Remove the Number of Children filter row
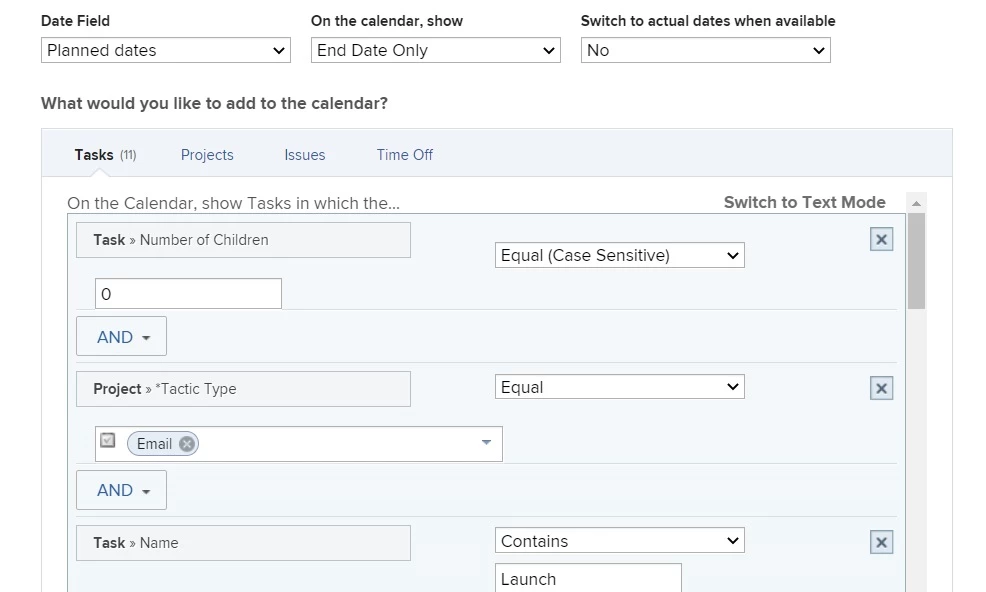 [881, 240]
